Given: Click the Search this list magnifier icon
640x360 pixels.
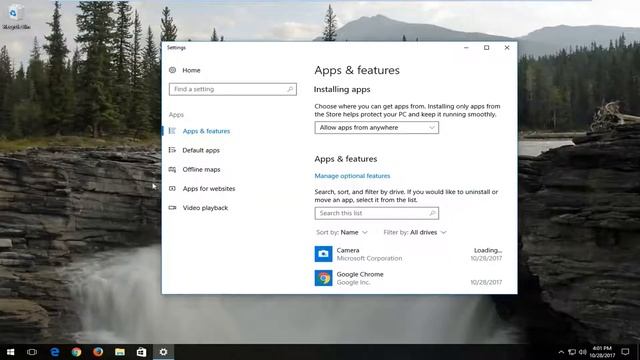Looking at the screenshot, I should pos(432,213).
